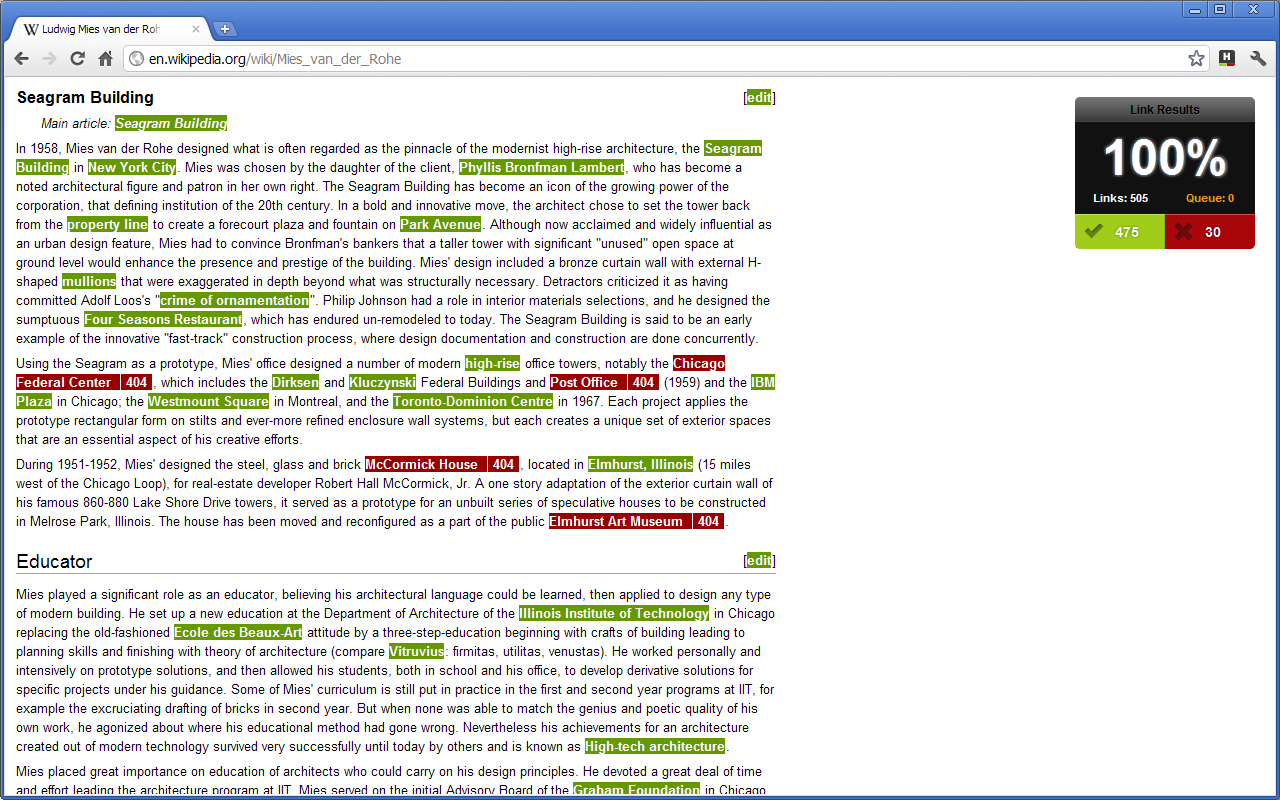Edit the Seagram Building section
The image size is (1280, 800).
click(759, 97)
